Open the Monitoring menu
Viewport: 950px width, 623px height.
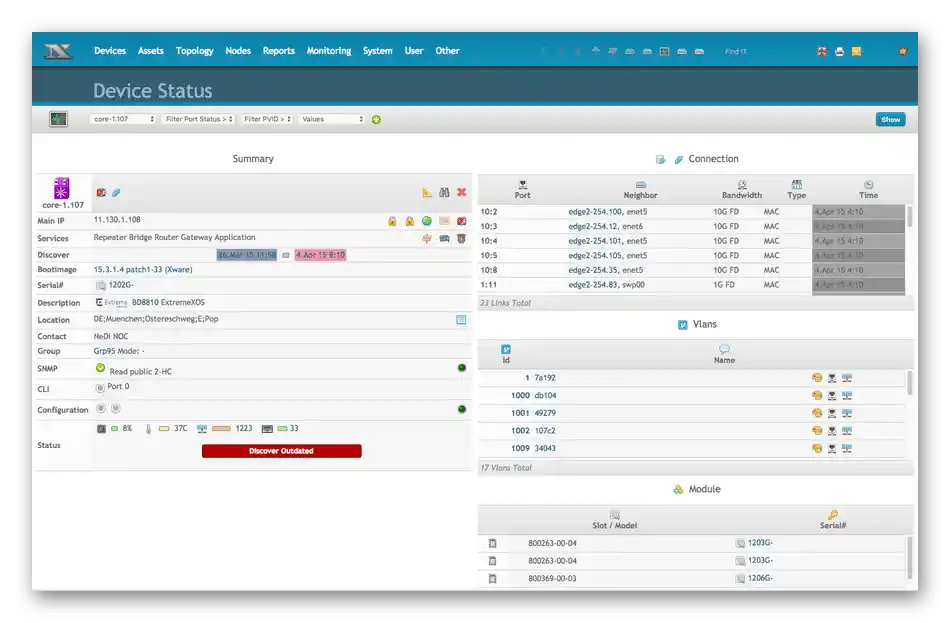(x=328, y=51)
